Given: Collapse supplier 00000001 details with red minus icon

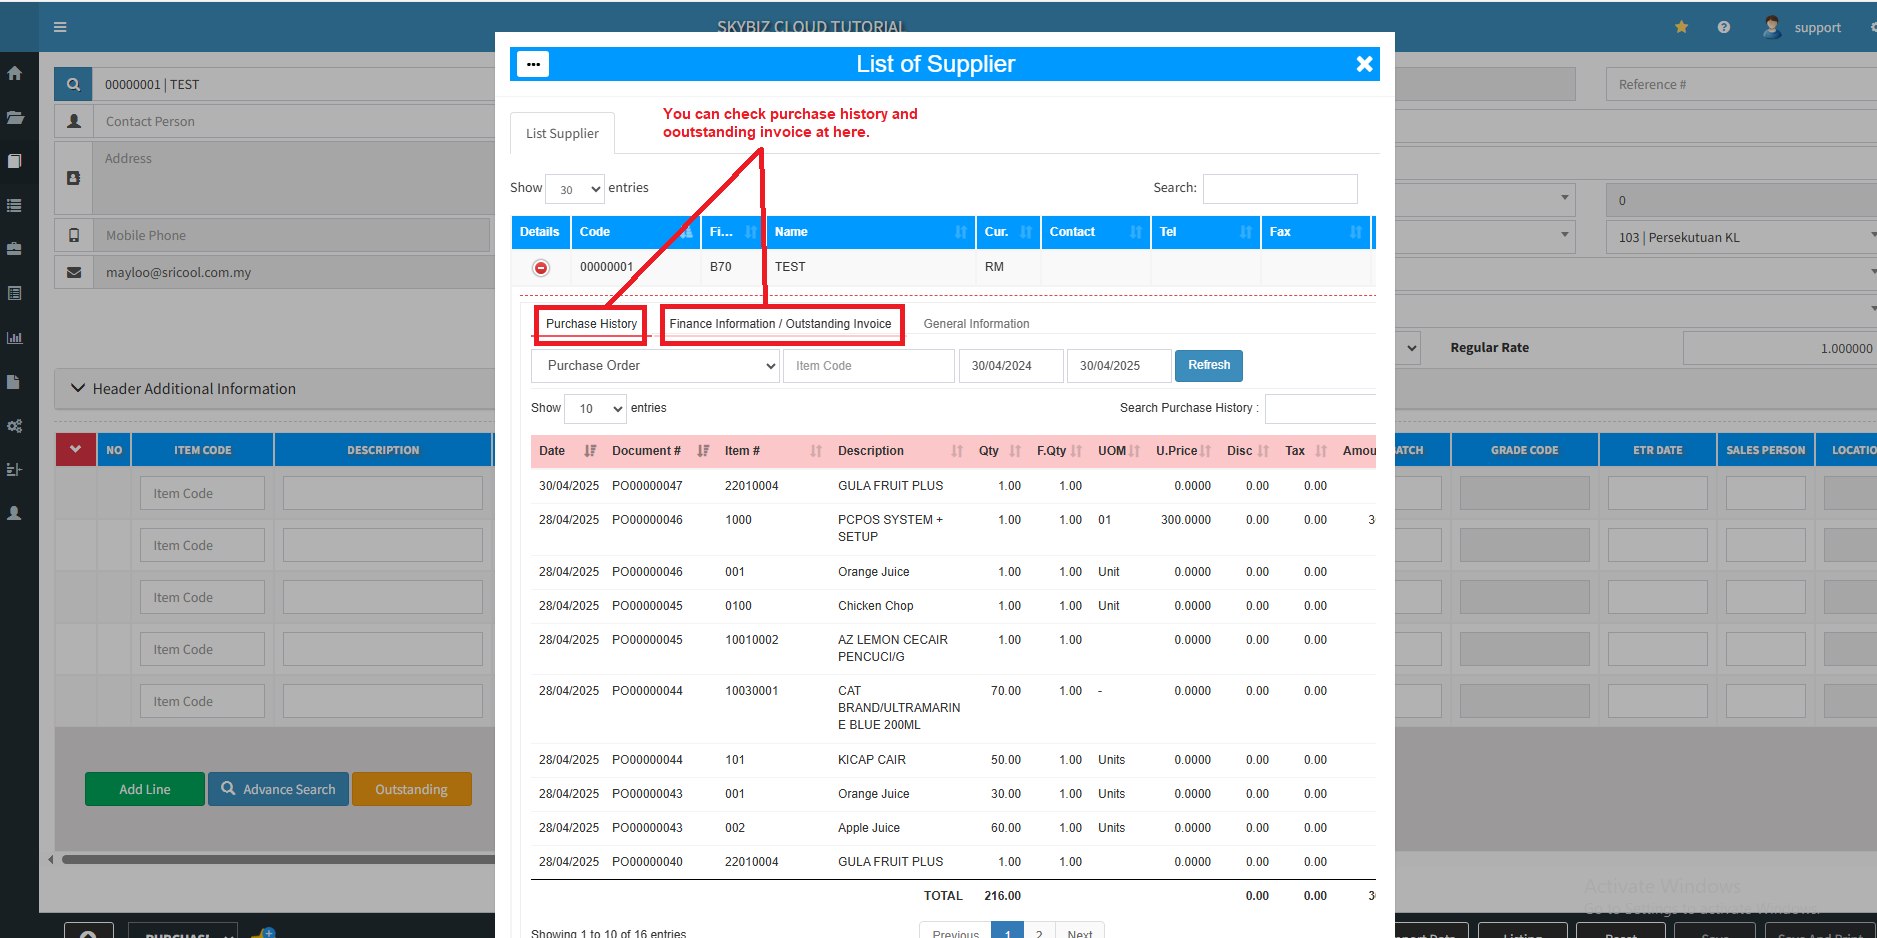Looking at the screenshot, I should [x=541, y=267].
